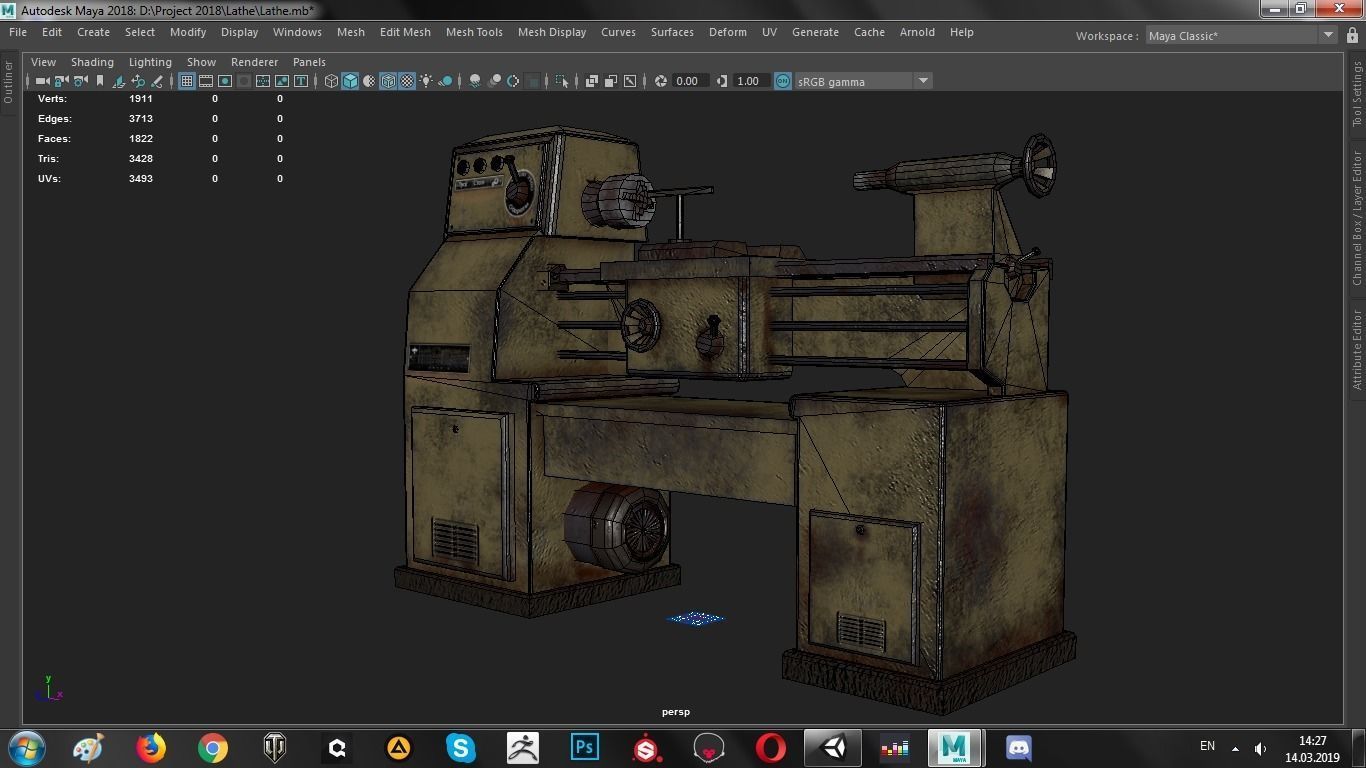This screenshot has height=770, width=1366.
Task: Expand the Attribute Editor side tab
Action: 1357,349
